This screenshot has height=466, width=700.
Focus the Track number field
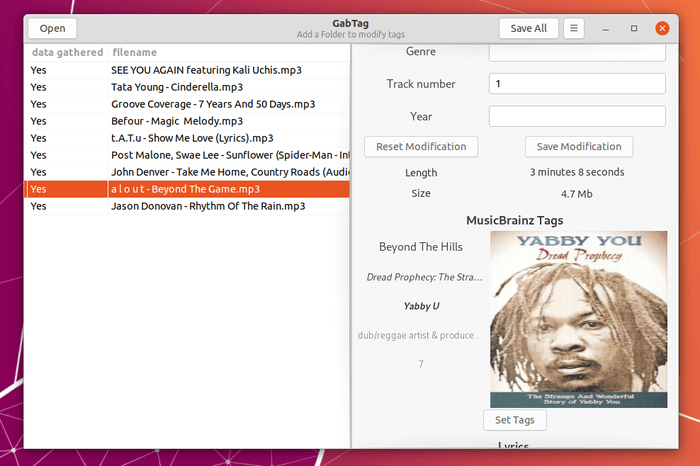[577, 83]
